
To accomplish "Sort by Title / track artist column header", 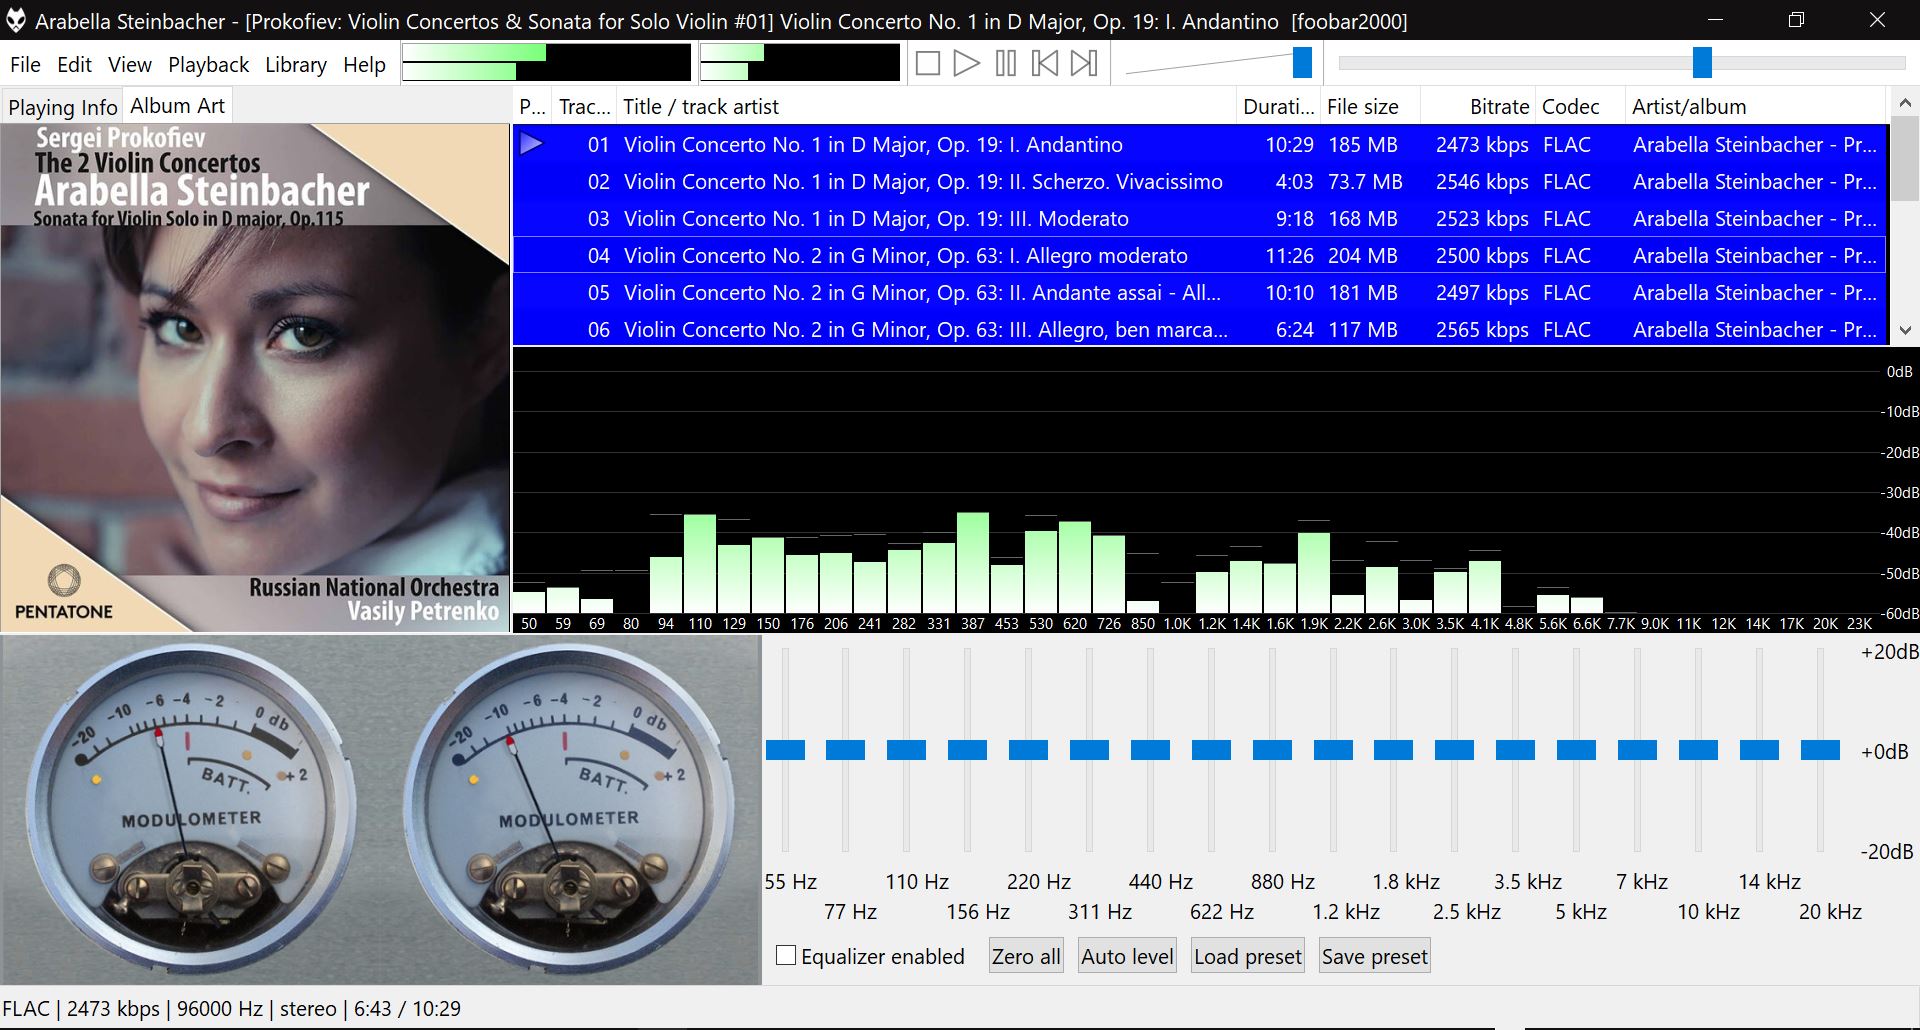I will coord(925,107).
